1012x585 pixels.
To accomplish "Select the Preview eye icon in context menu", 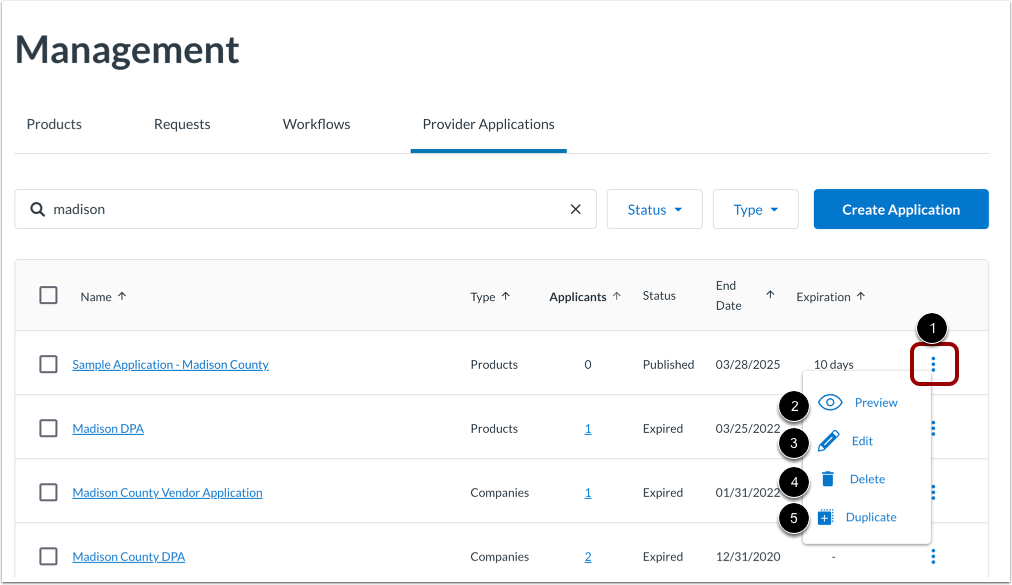I will click(830, 402).
